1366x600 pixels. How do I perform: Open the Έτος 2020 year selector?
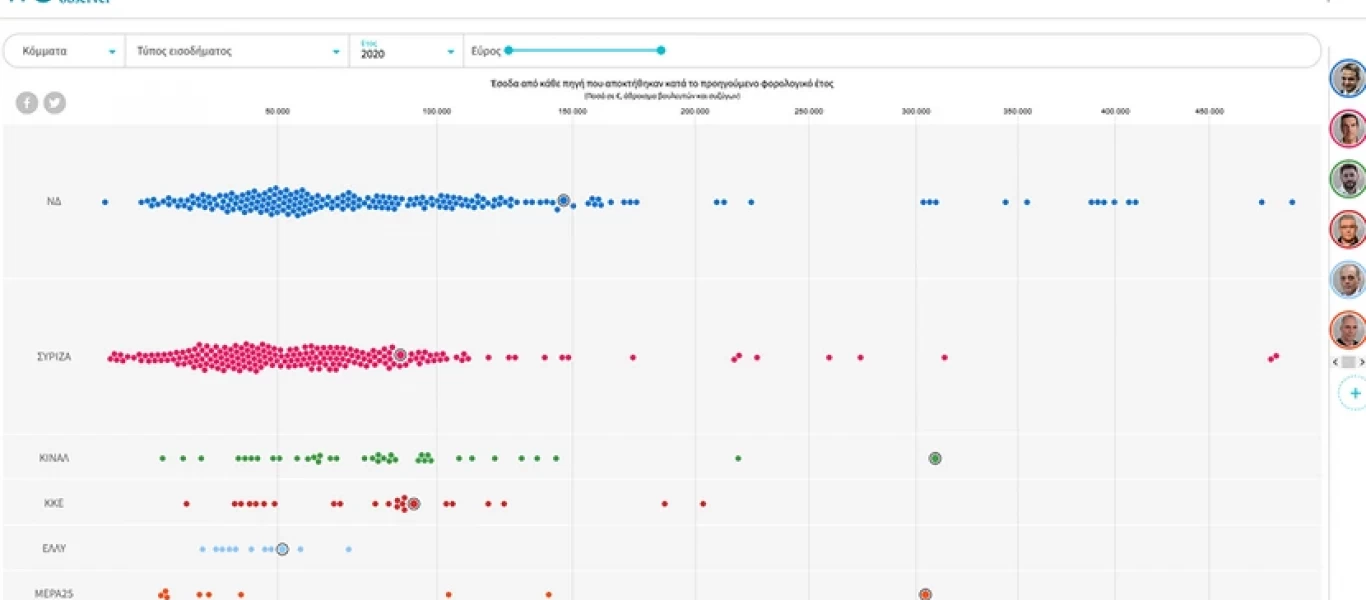406,51
